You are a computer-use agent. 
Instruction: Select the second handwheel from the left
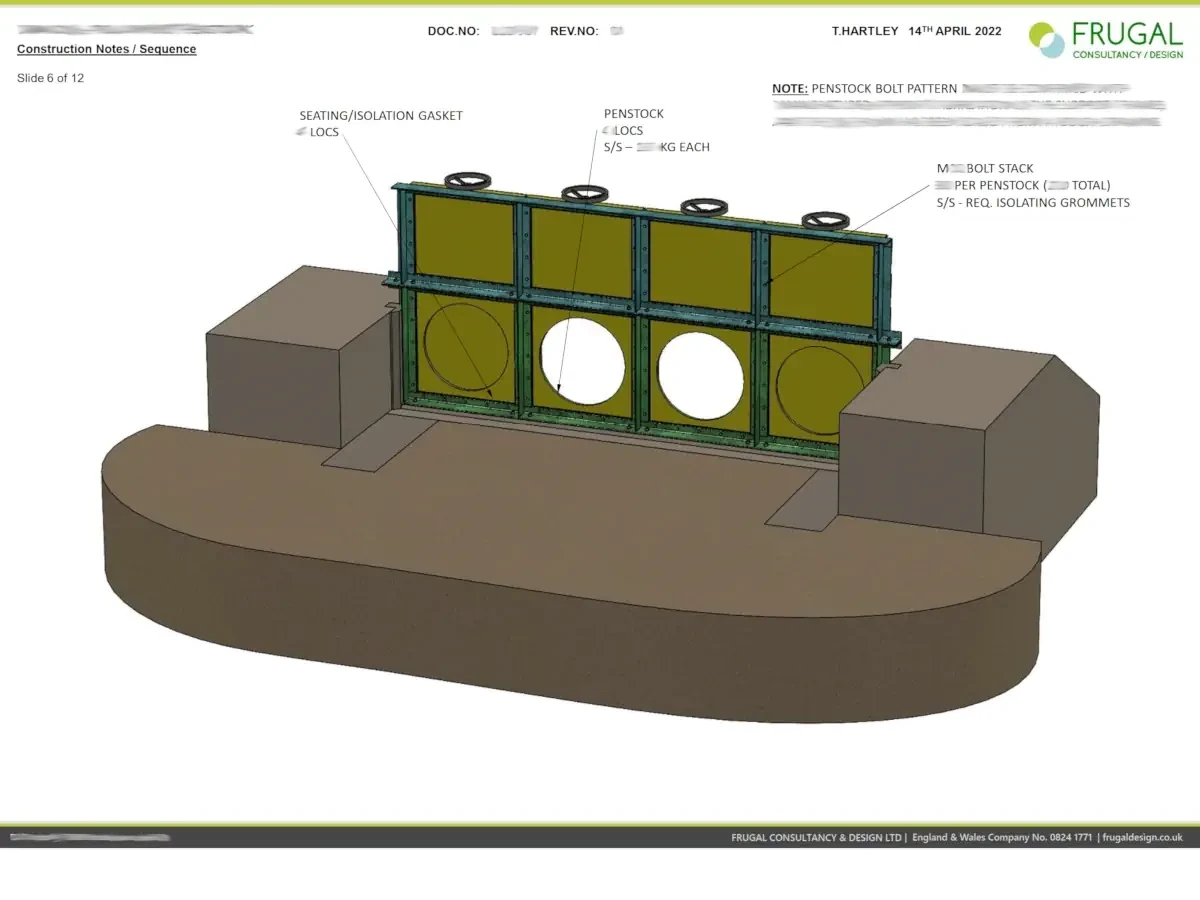[x=579, y=192]
